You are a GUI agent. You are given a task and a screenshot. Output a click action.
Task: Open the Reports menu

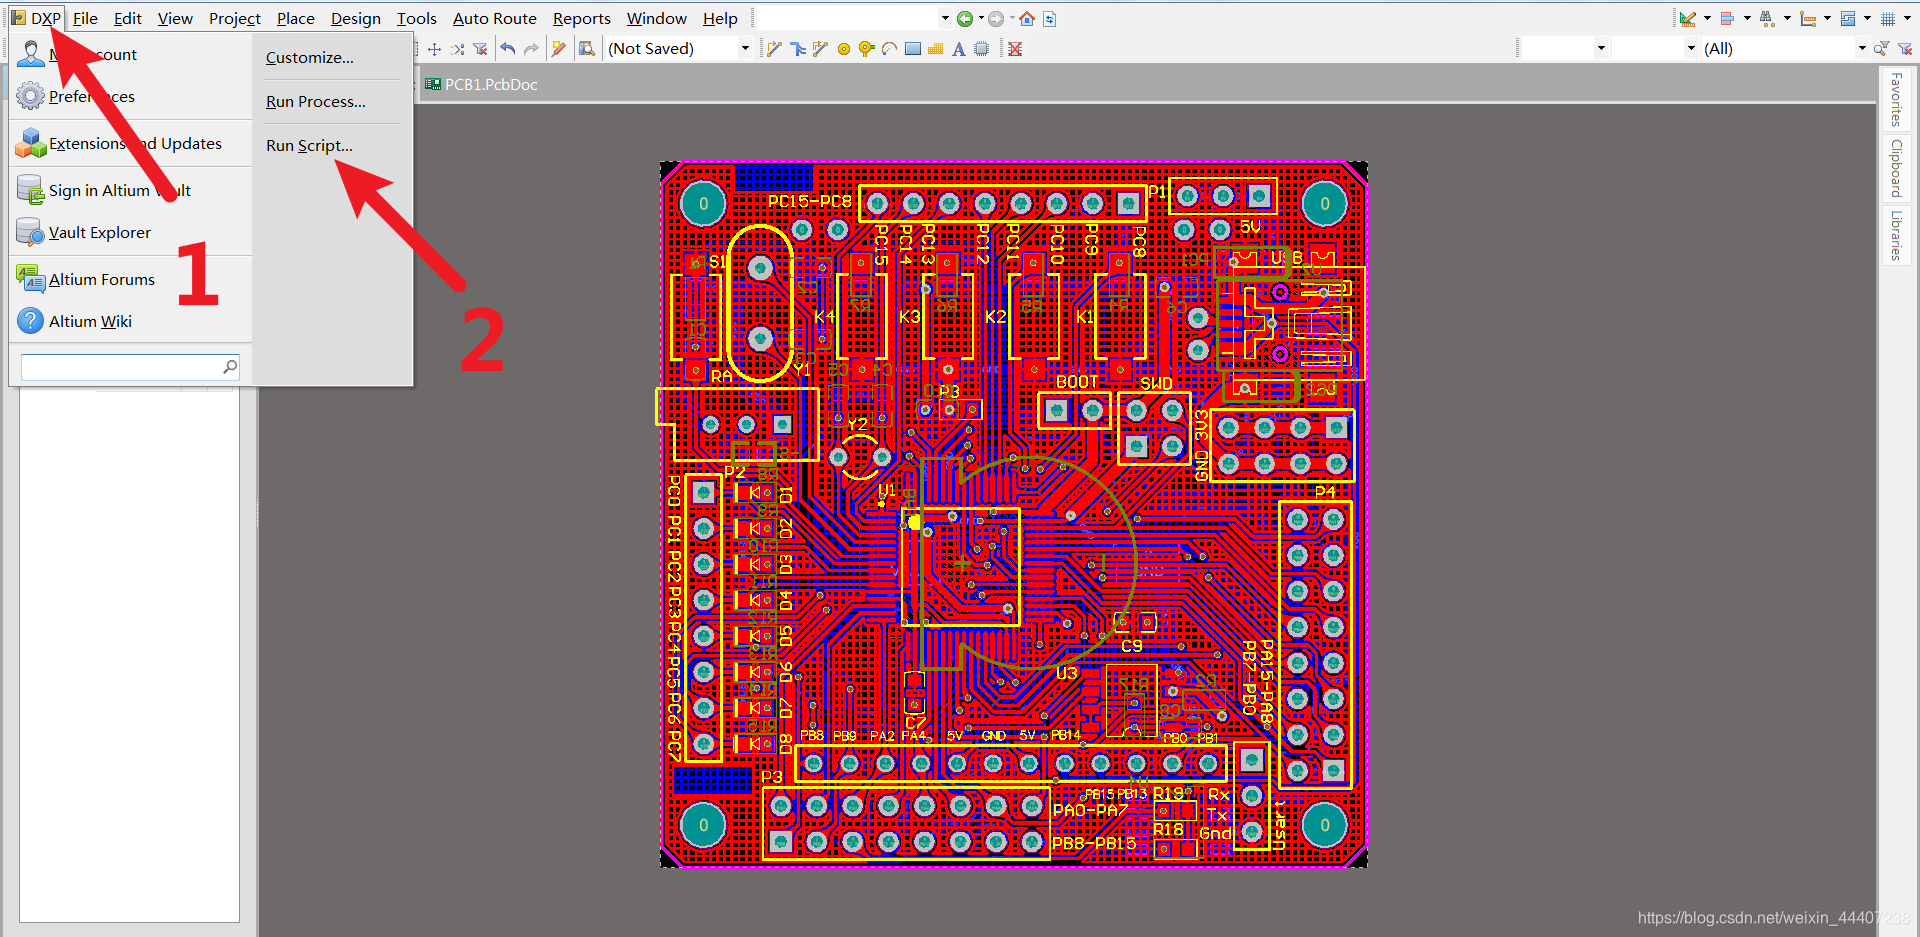point(581,18)
